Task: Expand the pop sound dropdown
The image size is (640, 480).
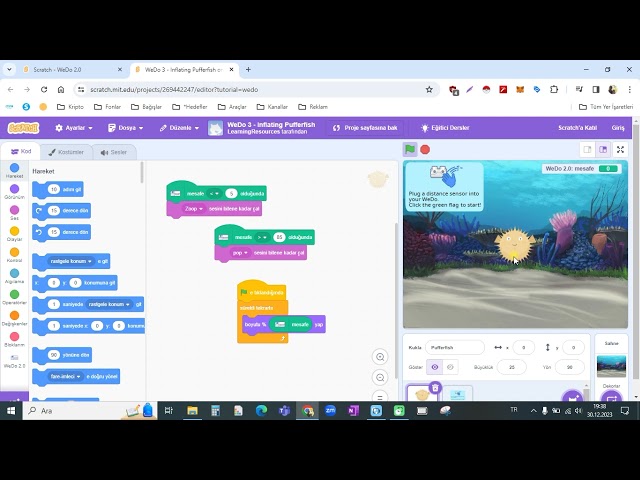Action: click(x=240, y=253)
